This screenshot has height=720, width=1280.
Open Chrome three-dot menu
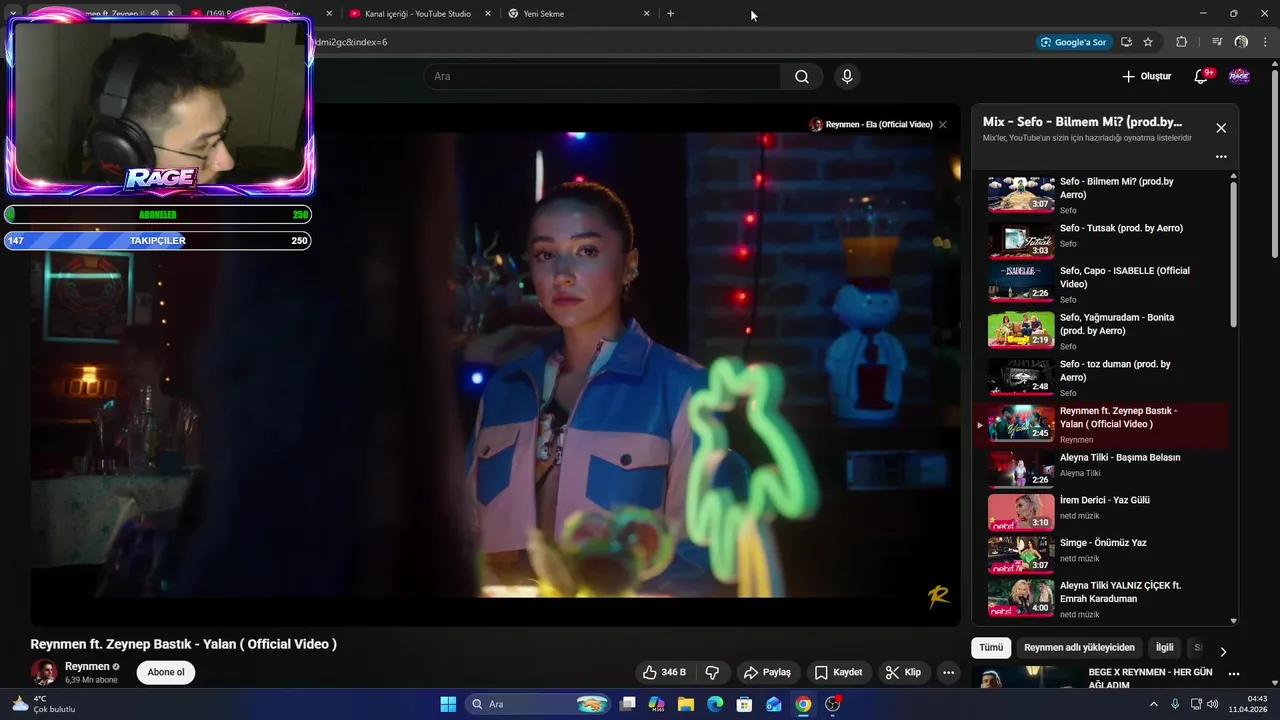click(1264, 42)
